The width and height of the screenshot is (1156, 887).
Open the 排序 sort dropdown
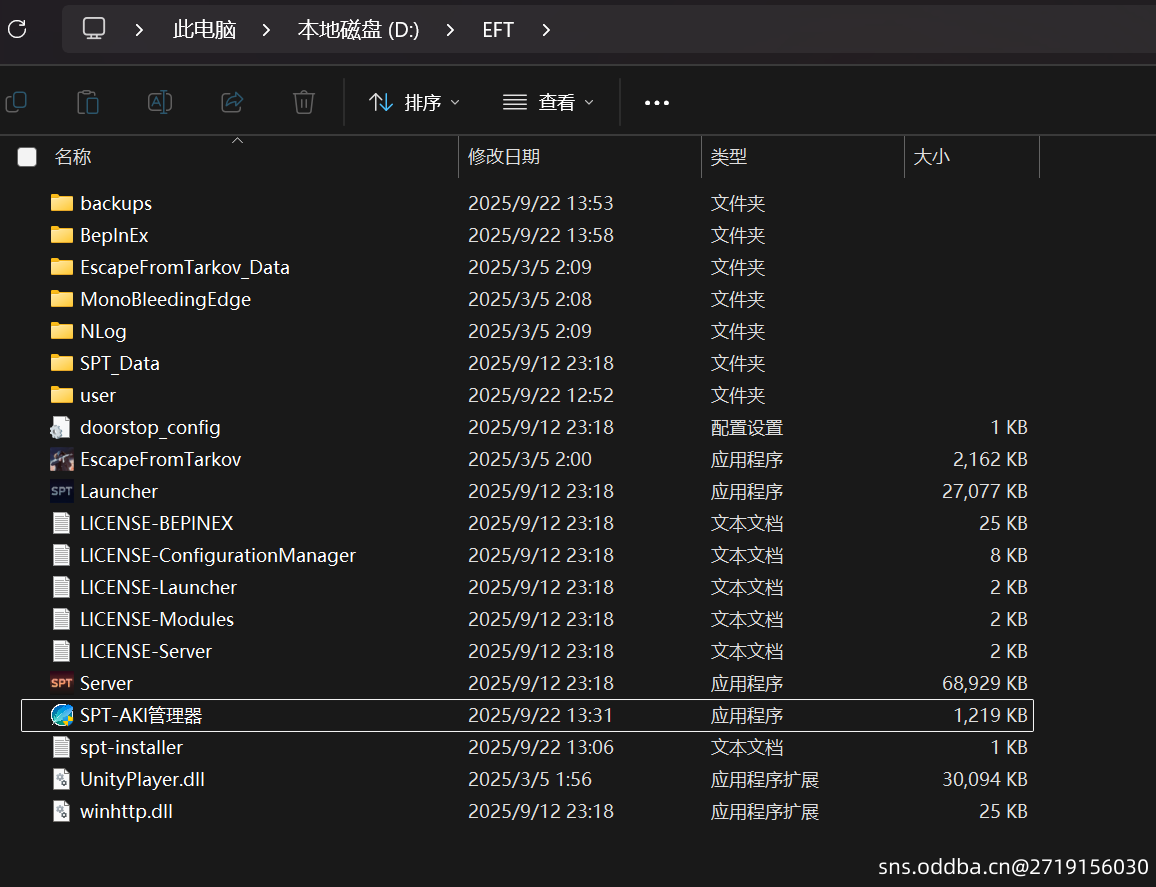(x=414, y=102)
